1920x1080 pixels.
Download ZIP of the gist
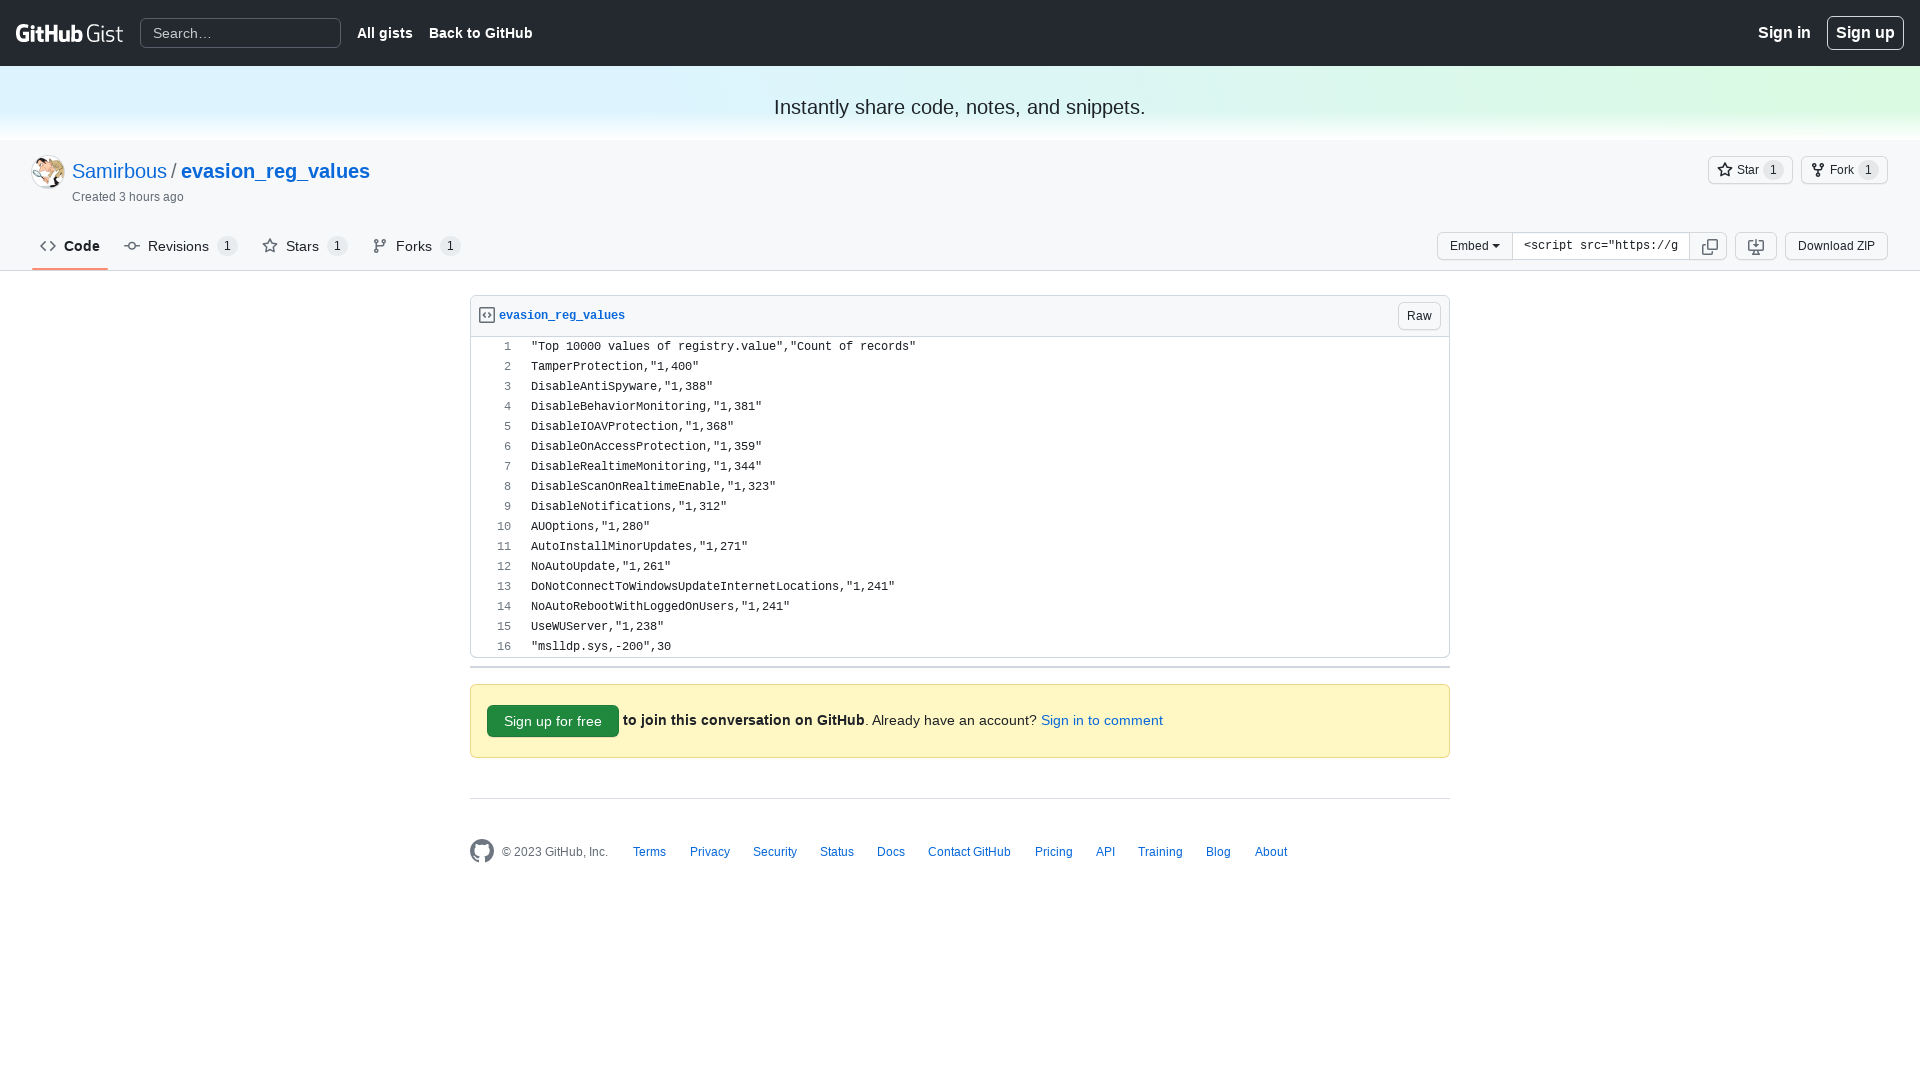click(x=1836, y=246)
